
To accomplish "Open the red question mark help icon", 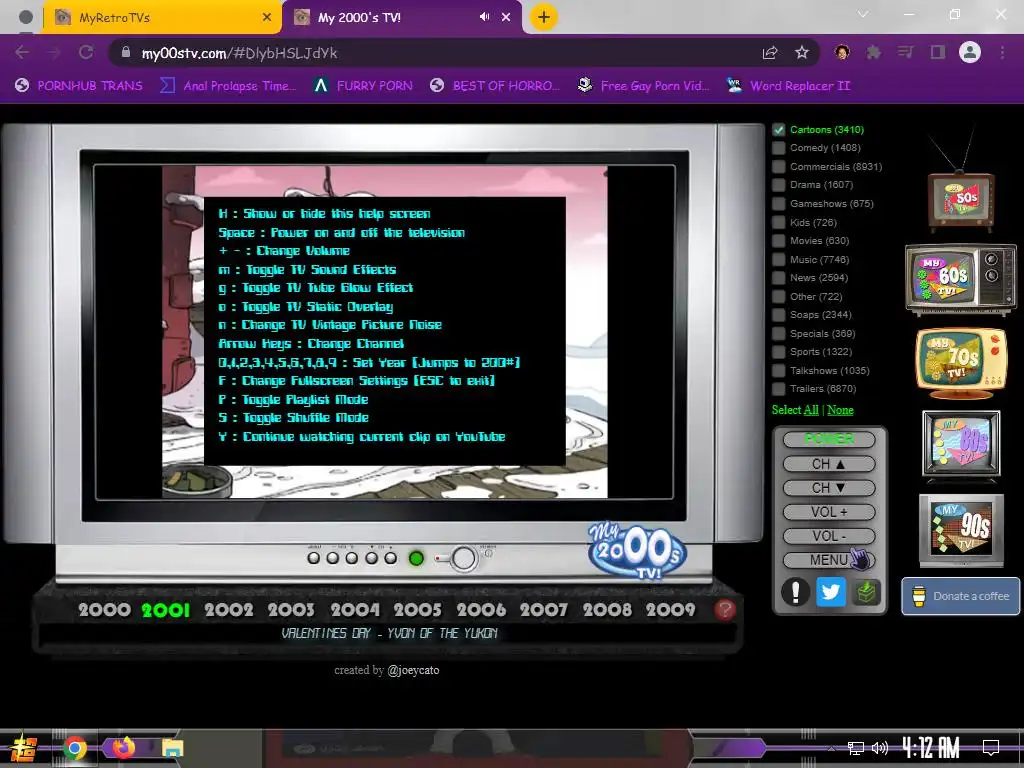I will point(725,609).
